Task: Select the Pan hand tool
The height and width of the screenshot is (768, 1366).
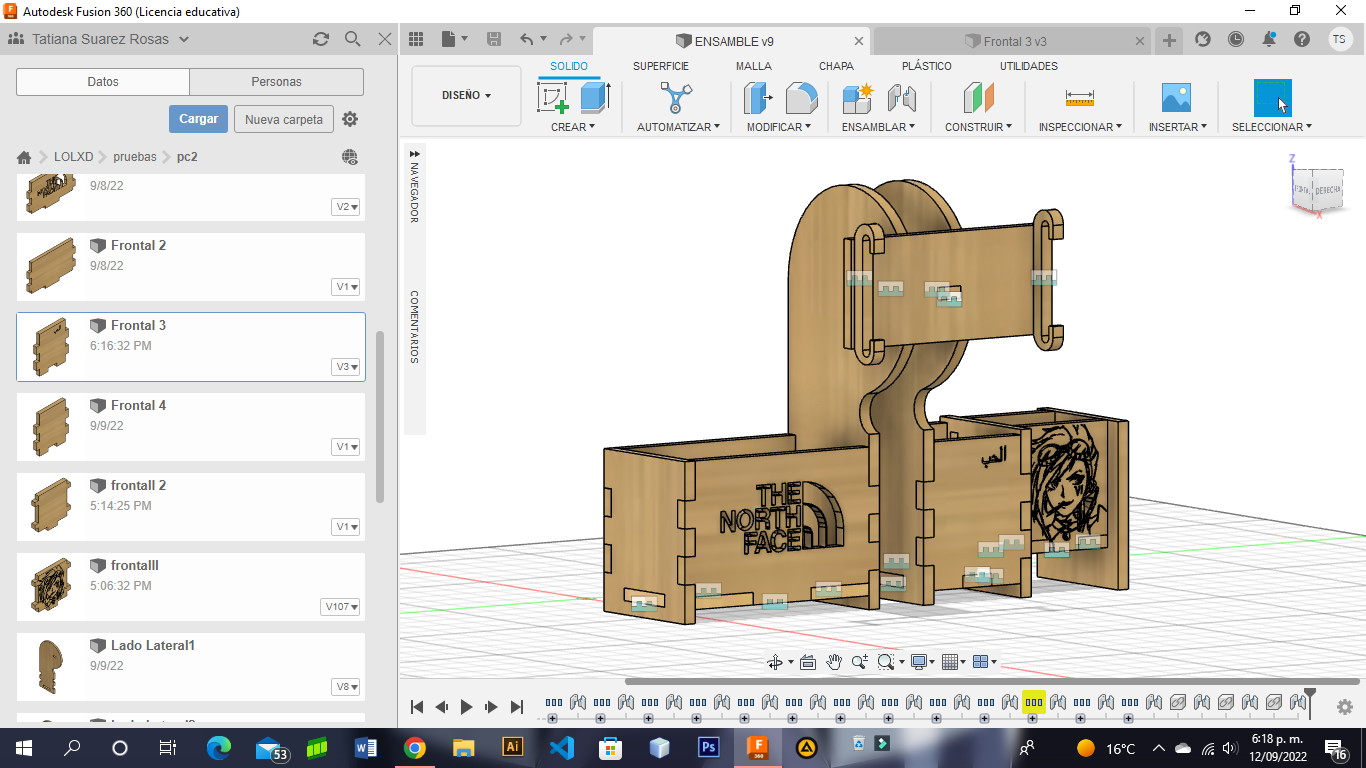Action: click(834, 662)
